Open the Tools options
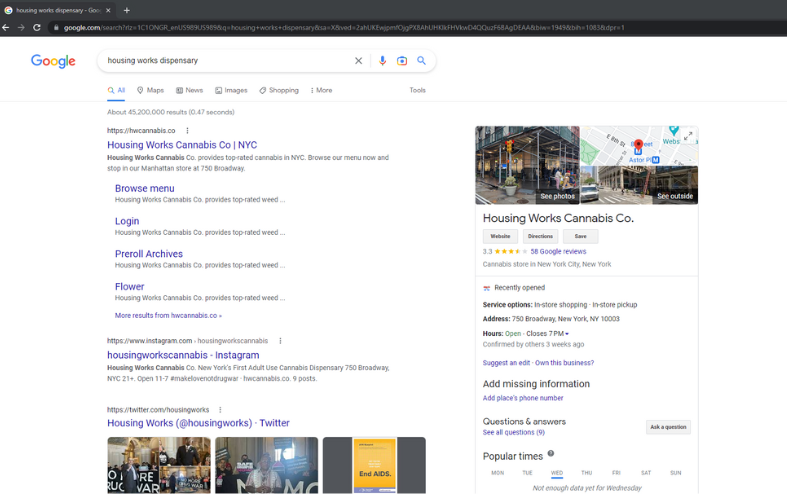The height and width of the screenshot is (494, 787). point(418,90)
